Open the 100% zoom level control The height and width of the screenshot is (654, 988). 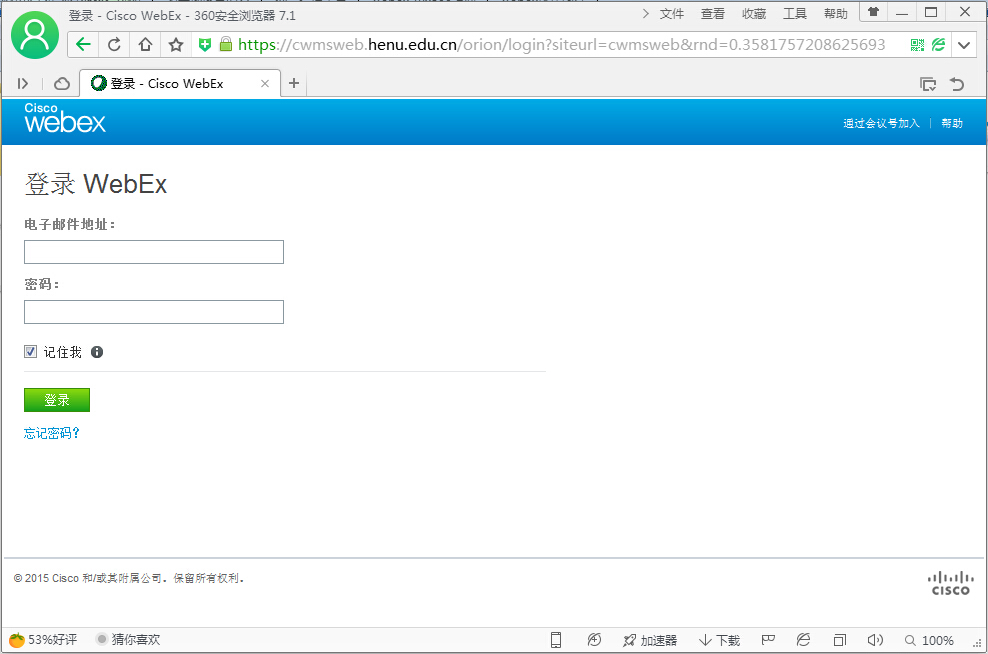pos(929,640)
